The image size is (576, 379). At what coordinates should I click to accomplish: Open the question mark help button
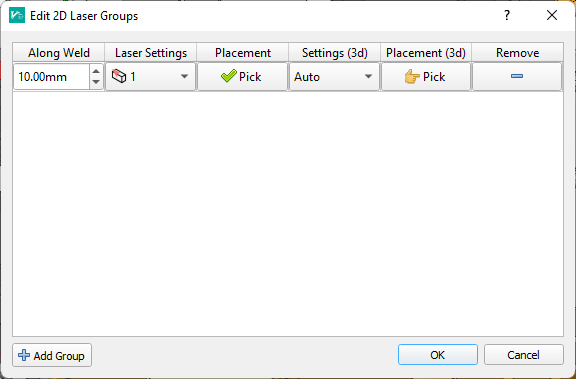click(507, 15)
